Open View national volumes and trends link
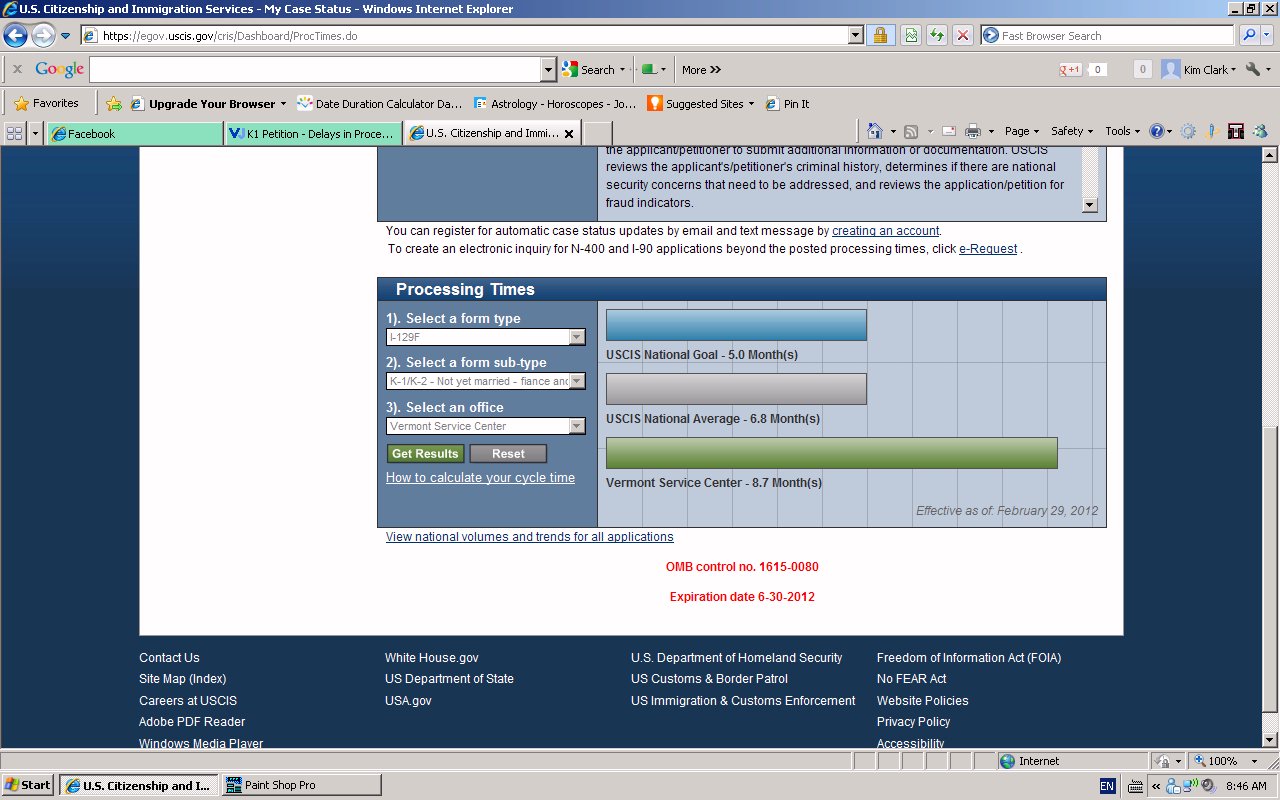1280x800 pixels. [530, 537]
